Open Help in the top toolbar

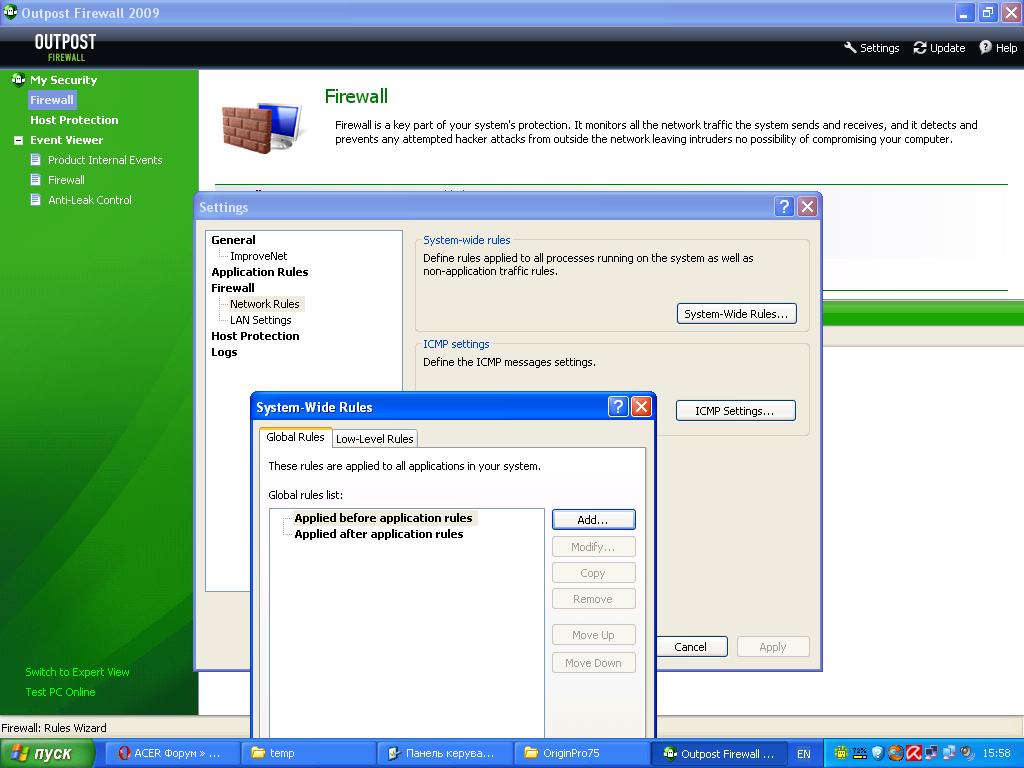pyautogui.click(x=998, y=48)
